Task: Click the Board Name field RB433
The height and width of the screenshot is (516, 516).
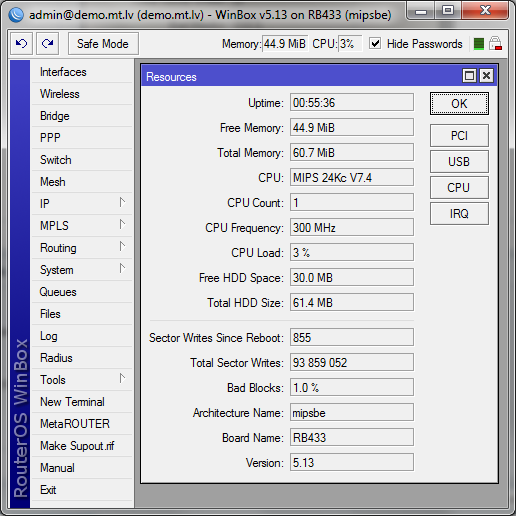Action: [x=352, y=438]
